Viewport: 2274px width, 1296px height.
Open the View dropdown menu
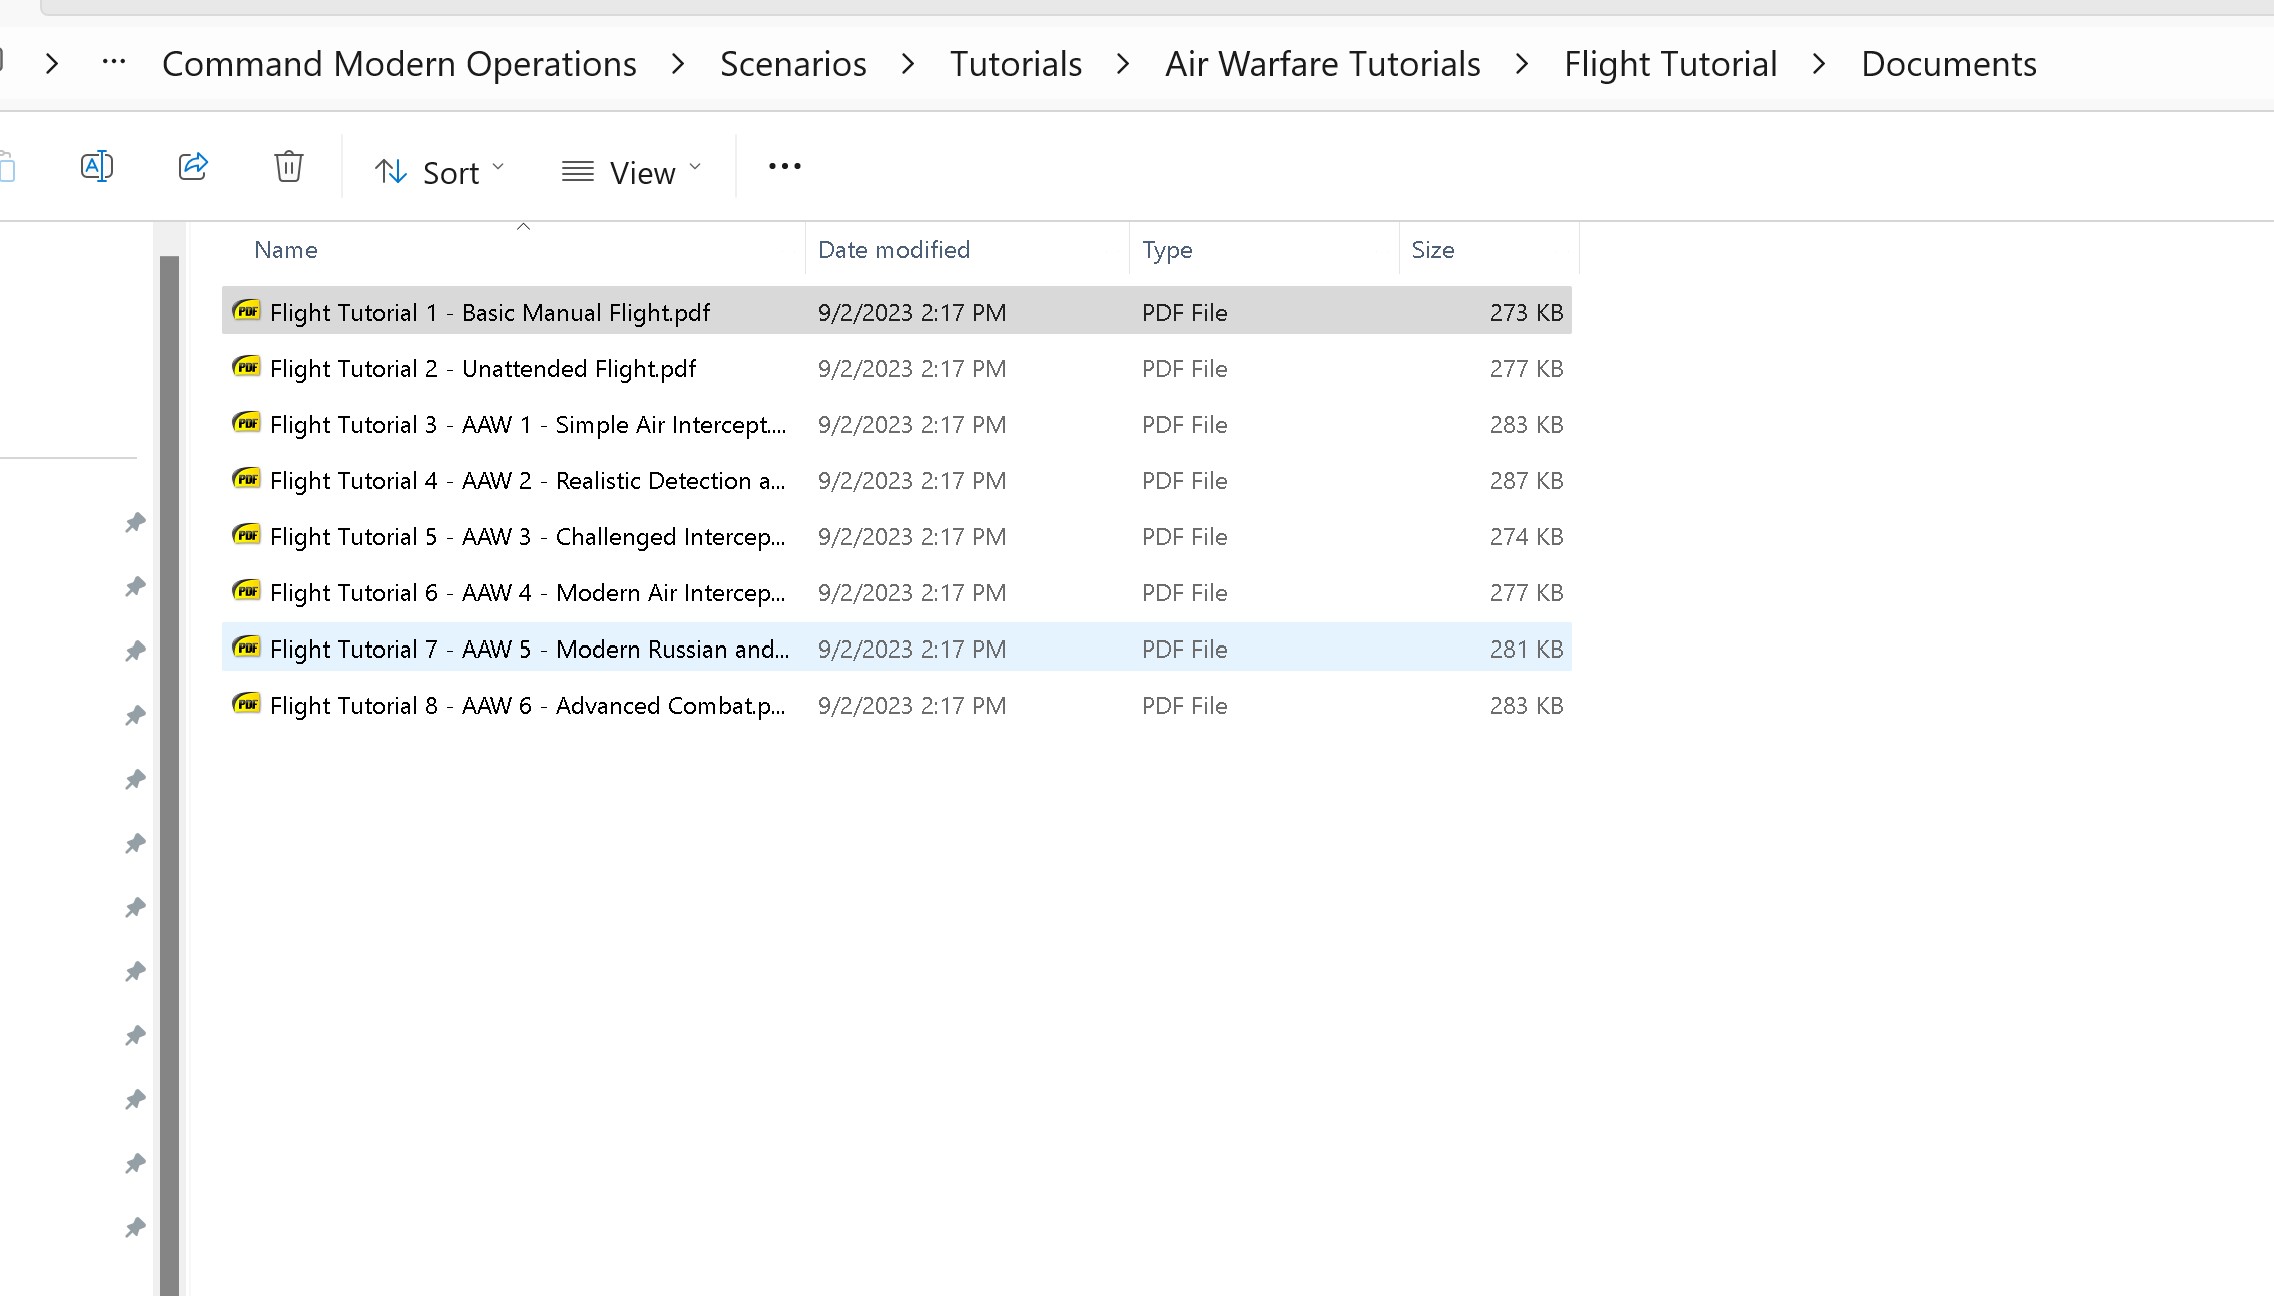click(631, 172)
